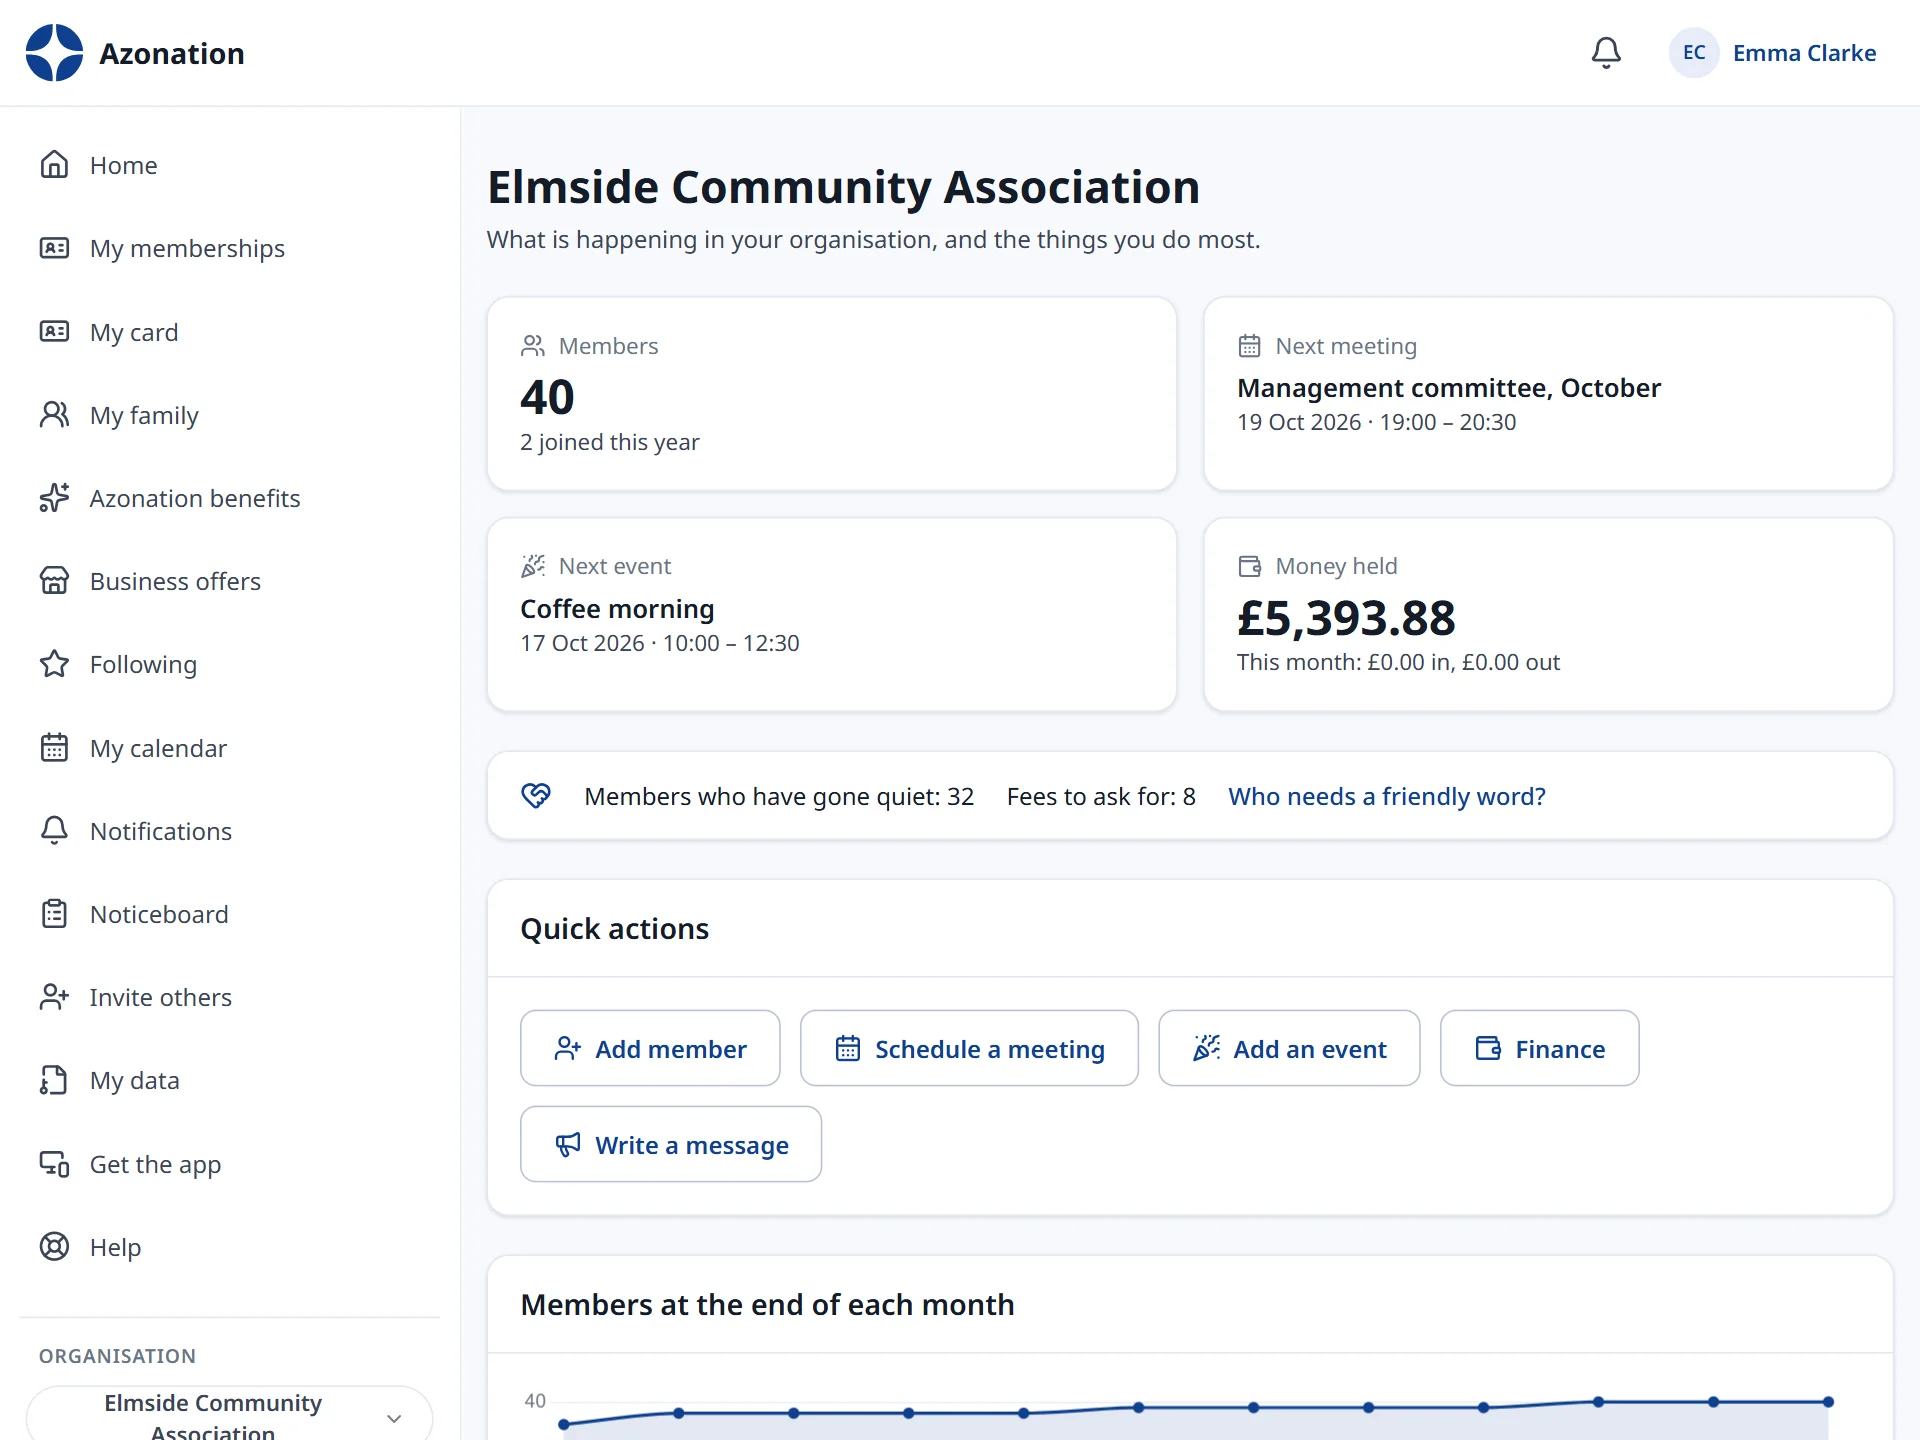The image size is (1920, 1440).
Task: Click the My data file icon
Action: point(54,1080)
